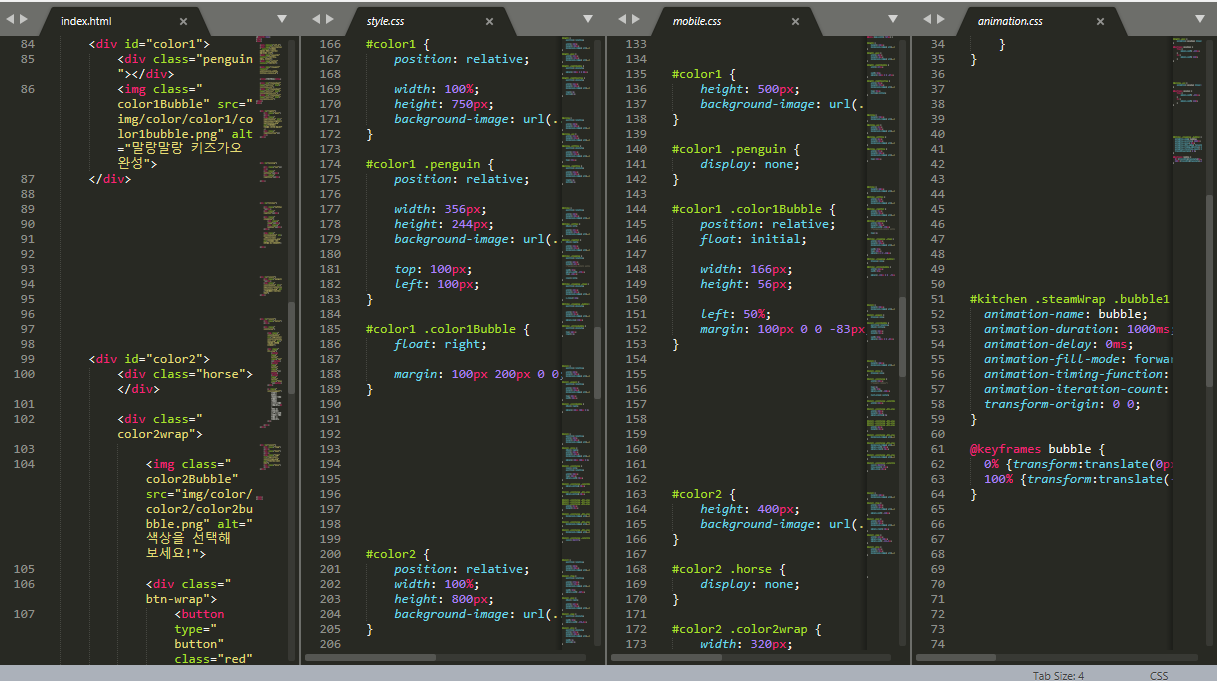Click 'left: 50%;' in mobile.css
1217x681 pixels.
735,314
